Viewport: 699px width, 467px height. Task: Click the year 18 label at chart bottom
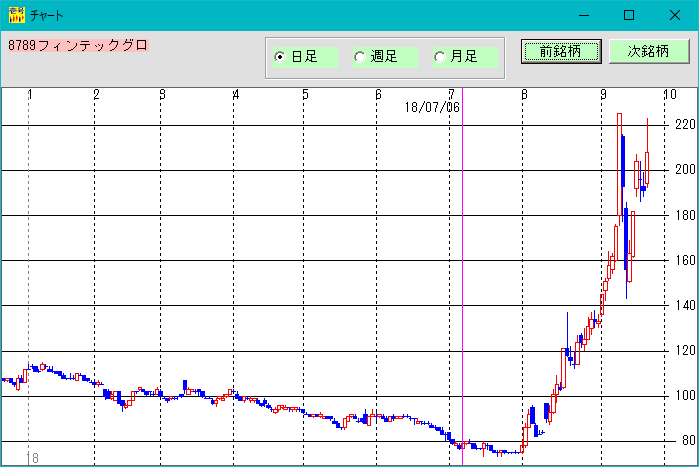point(33,458)
